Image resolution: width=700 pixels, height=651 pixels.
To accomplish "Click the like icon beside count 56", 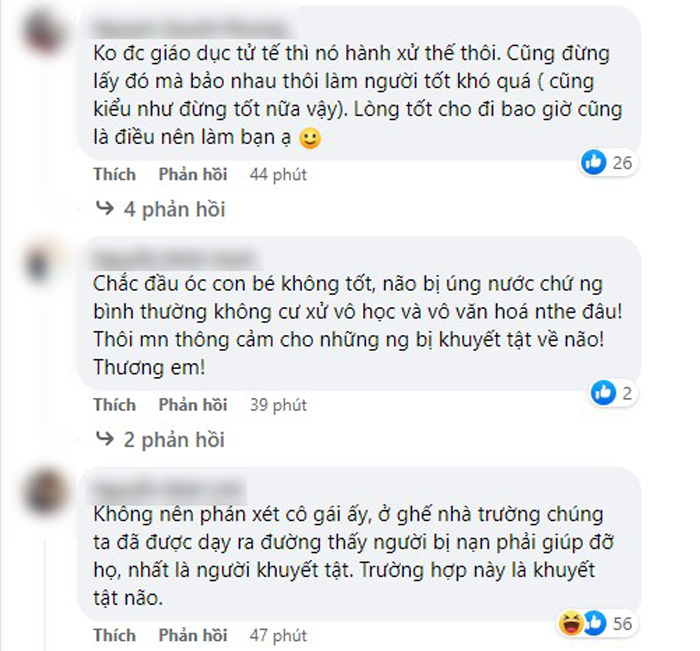I will coord(595,623).
